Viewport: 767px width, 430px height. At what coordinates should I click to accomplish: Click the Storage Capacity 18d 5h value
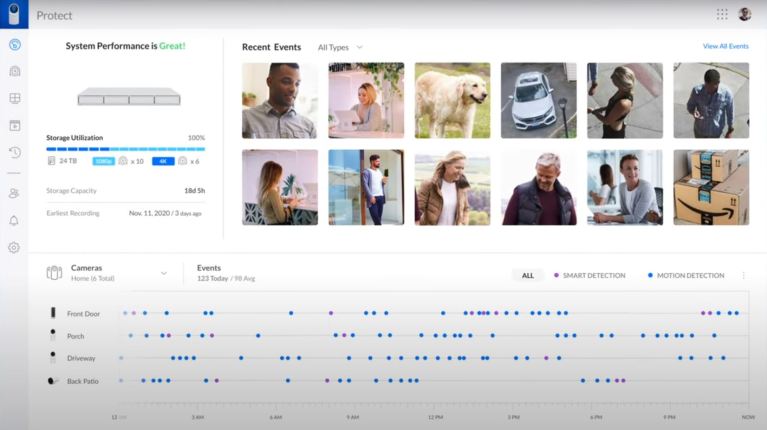click(195, 191)
